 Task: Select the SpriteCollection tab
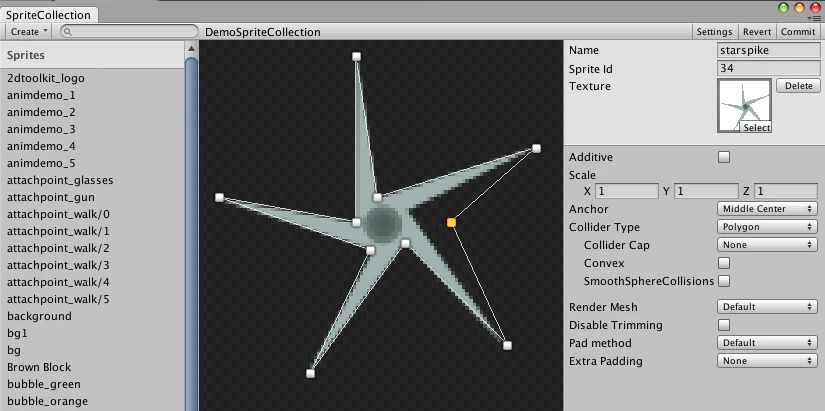coord(48,15)
